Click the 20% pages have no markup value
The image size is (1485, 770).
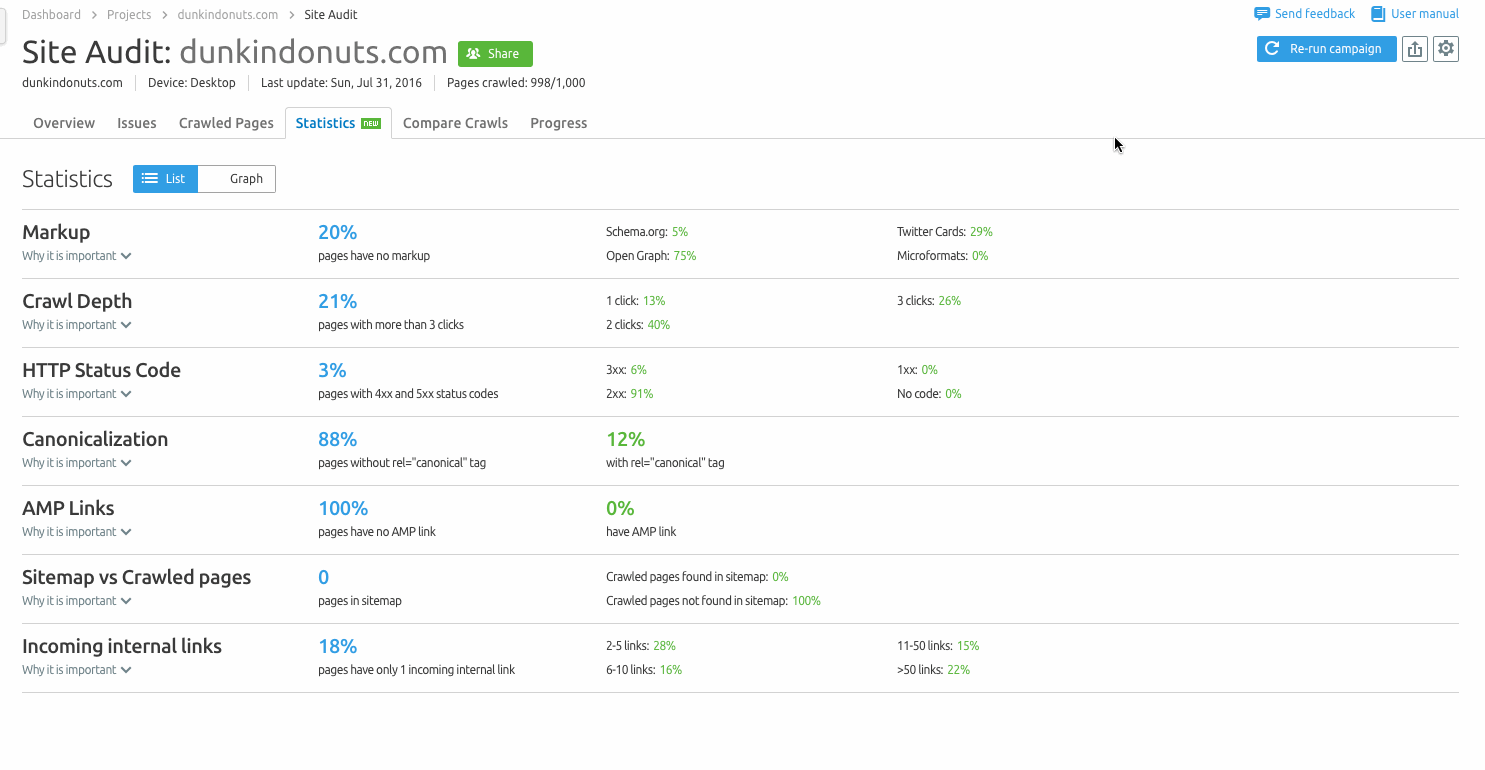click(x=337, y=232)
